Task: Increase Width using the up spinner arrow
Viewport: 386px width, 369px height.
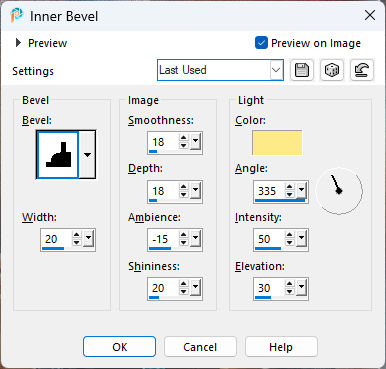Action: (77, 235)
